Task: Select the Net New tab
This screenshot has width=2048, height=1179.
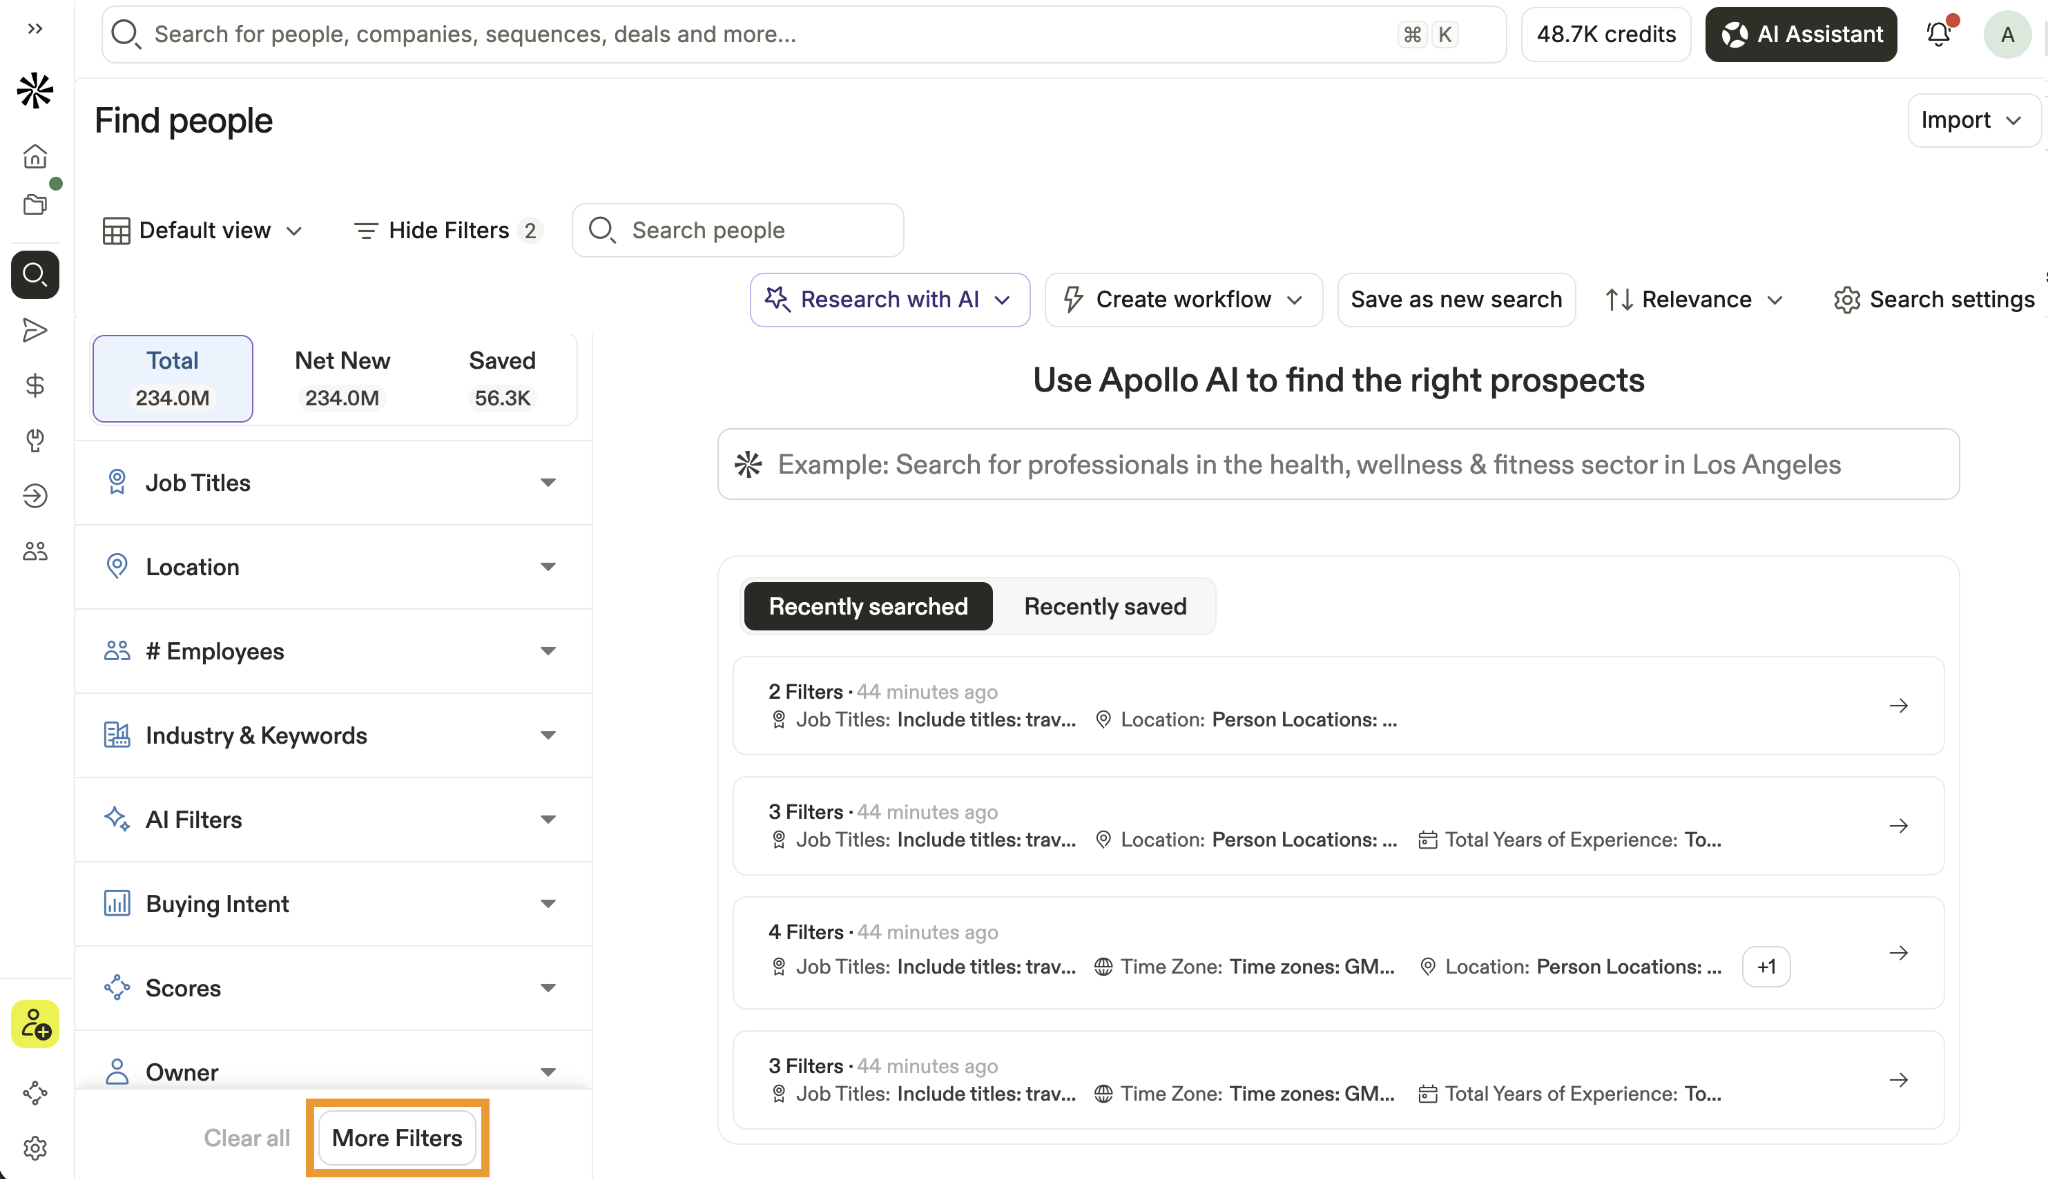Action: (342, 378)
